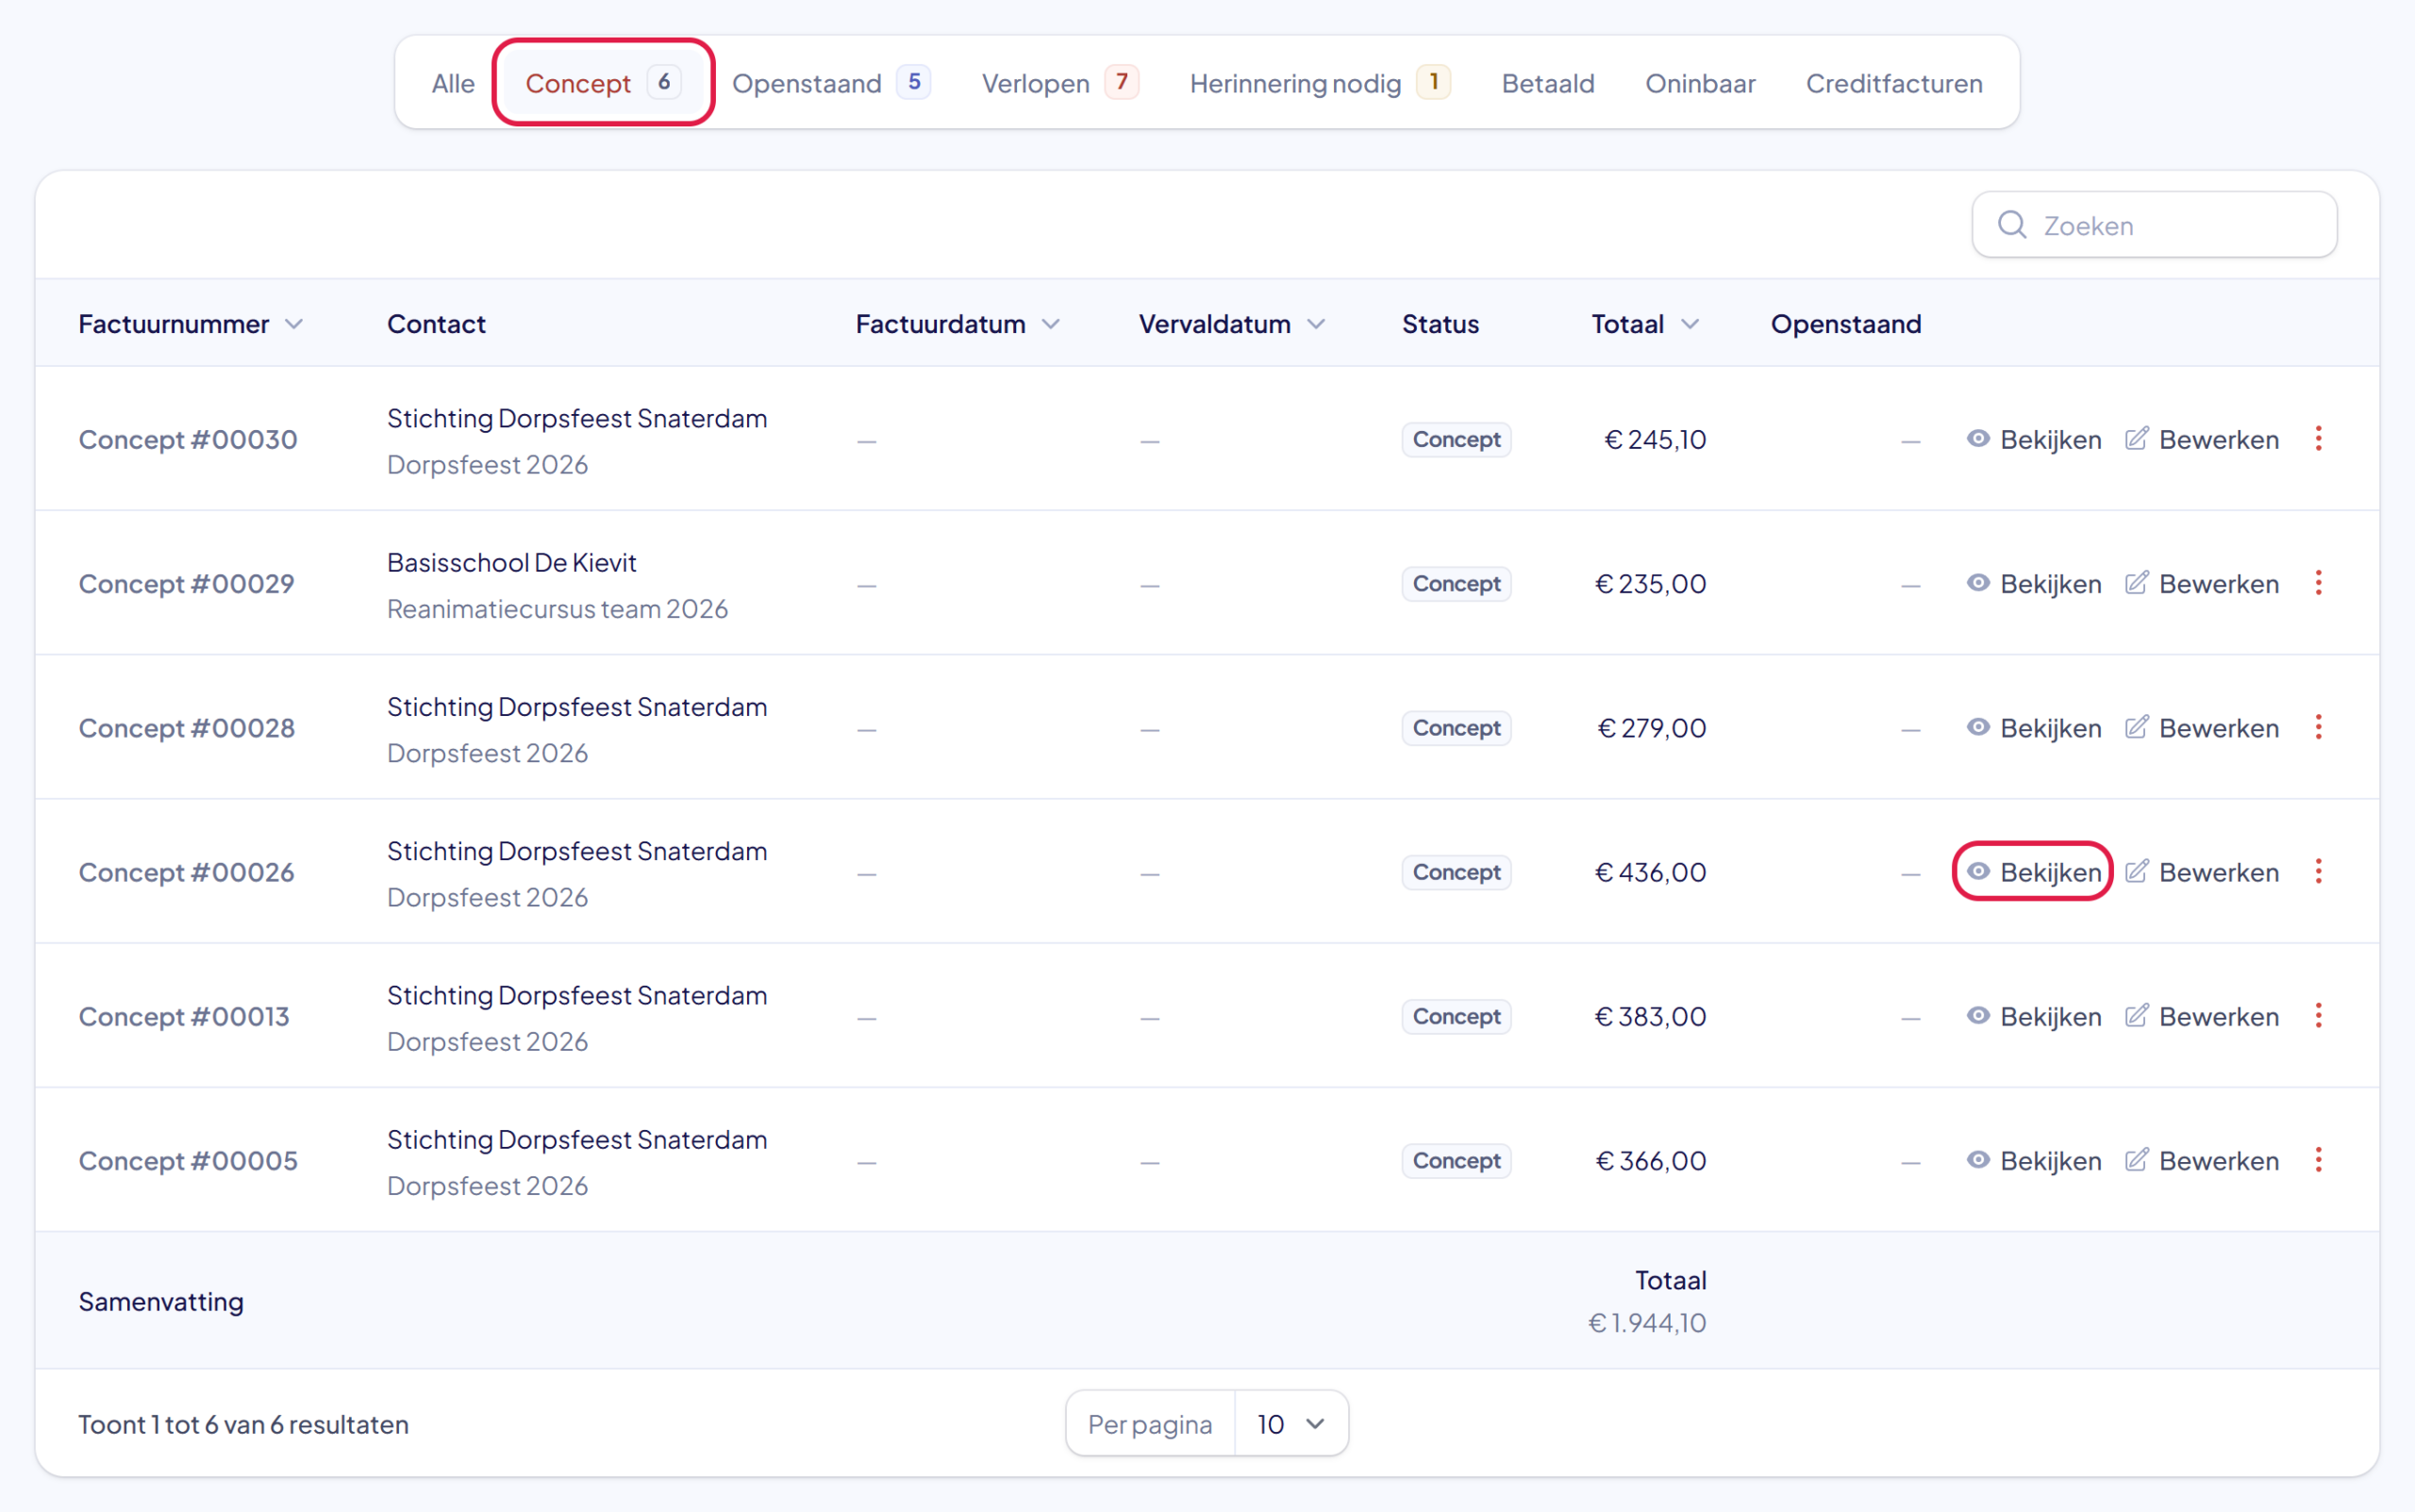Image resolution: width=2415 pixels, height=1512 pixels.
Task: Click Bekijken for Concept #00029
Action: (2033, 583)
